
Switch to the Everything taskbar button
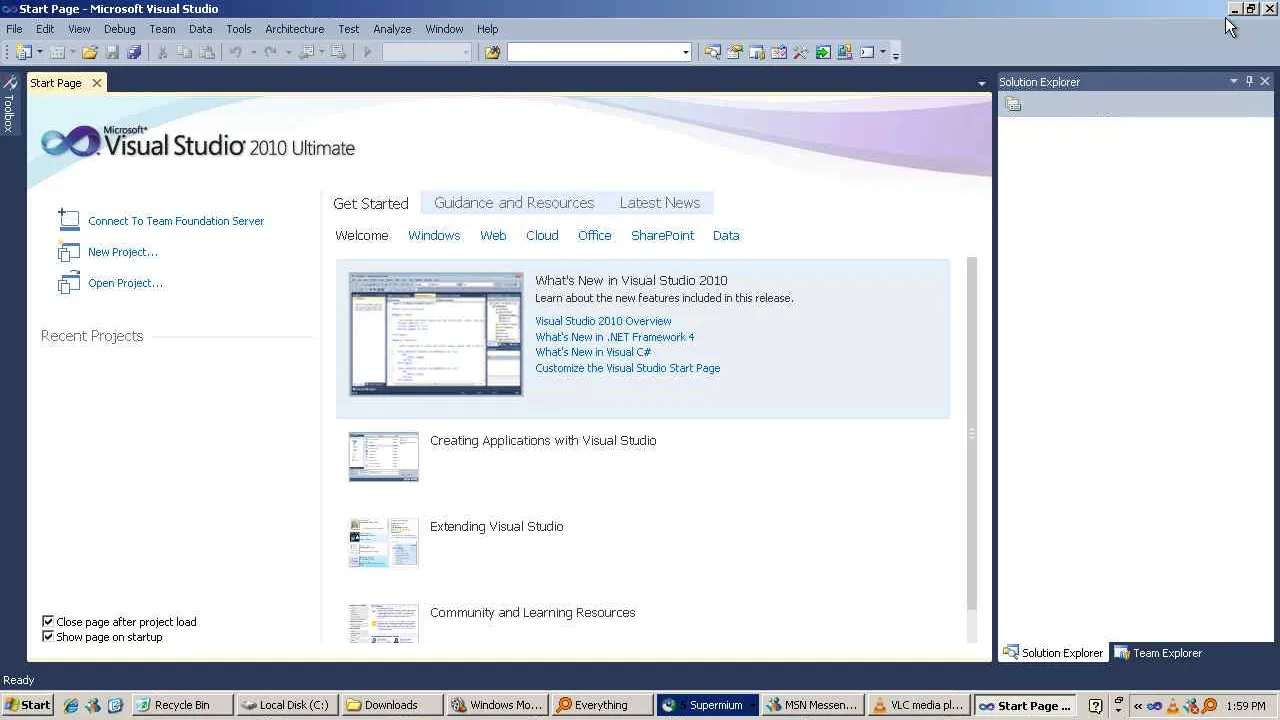click(x=601, y=705)
